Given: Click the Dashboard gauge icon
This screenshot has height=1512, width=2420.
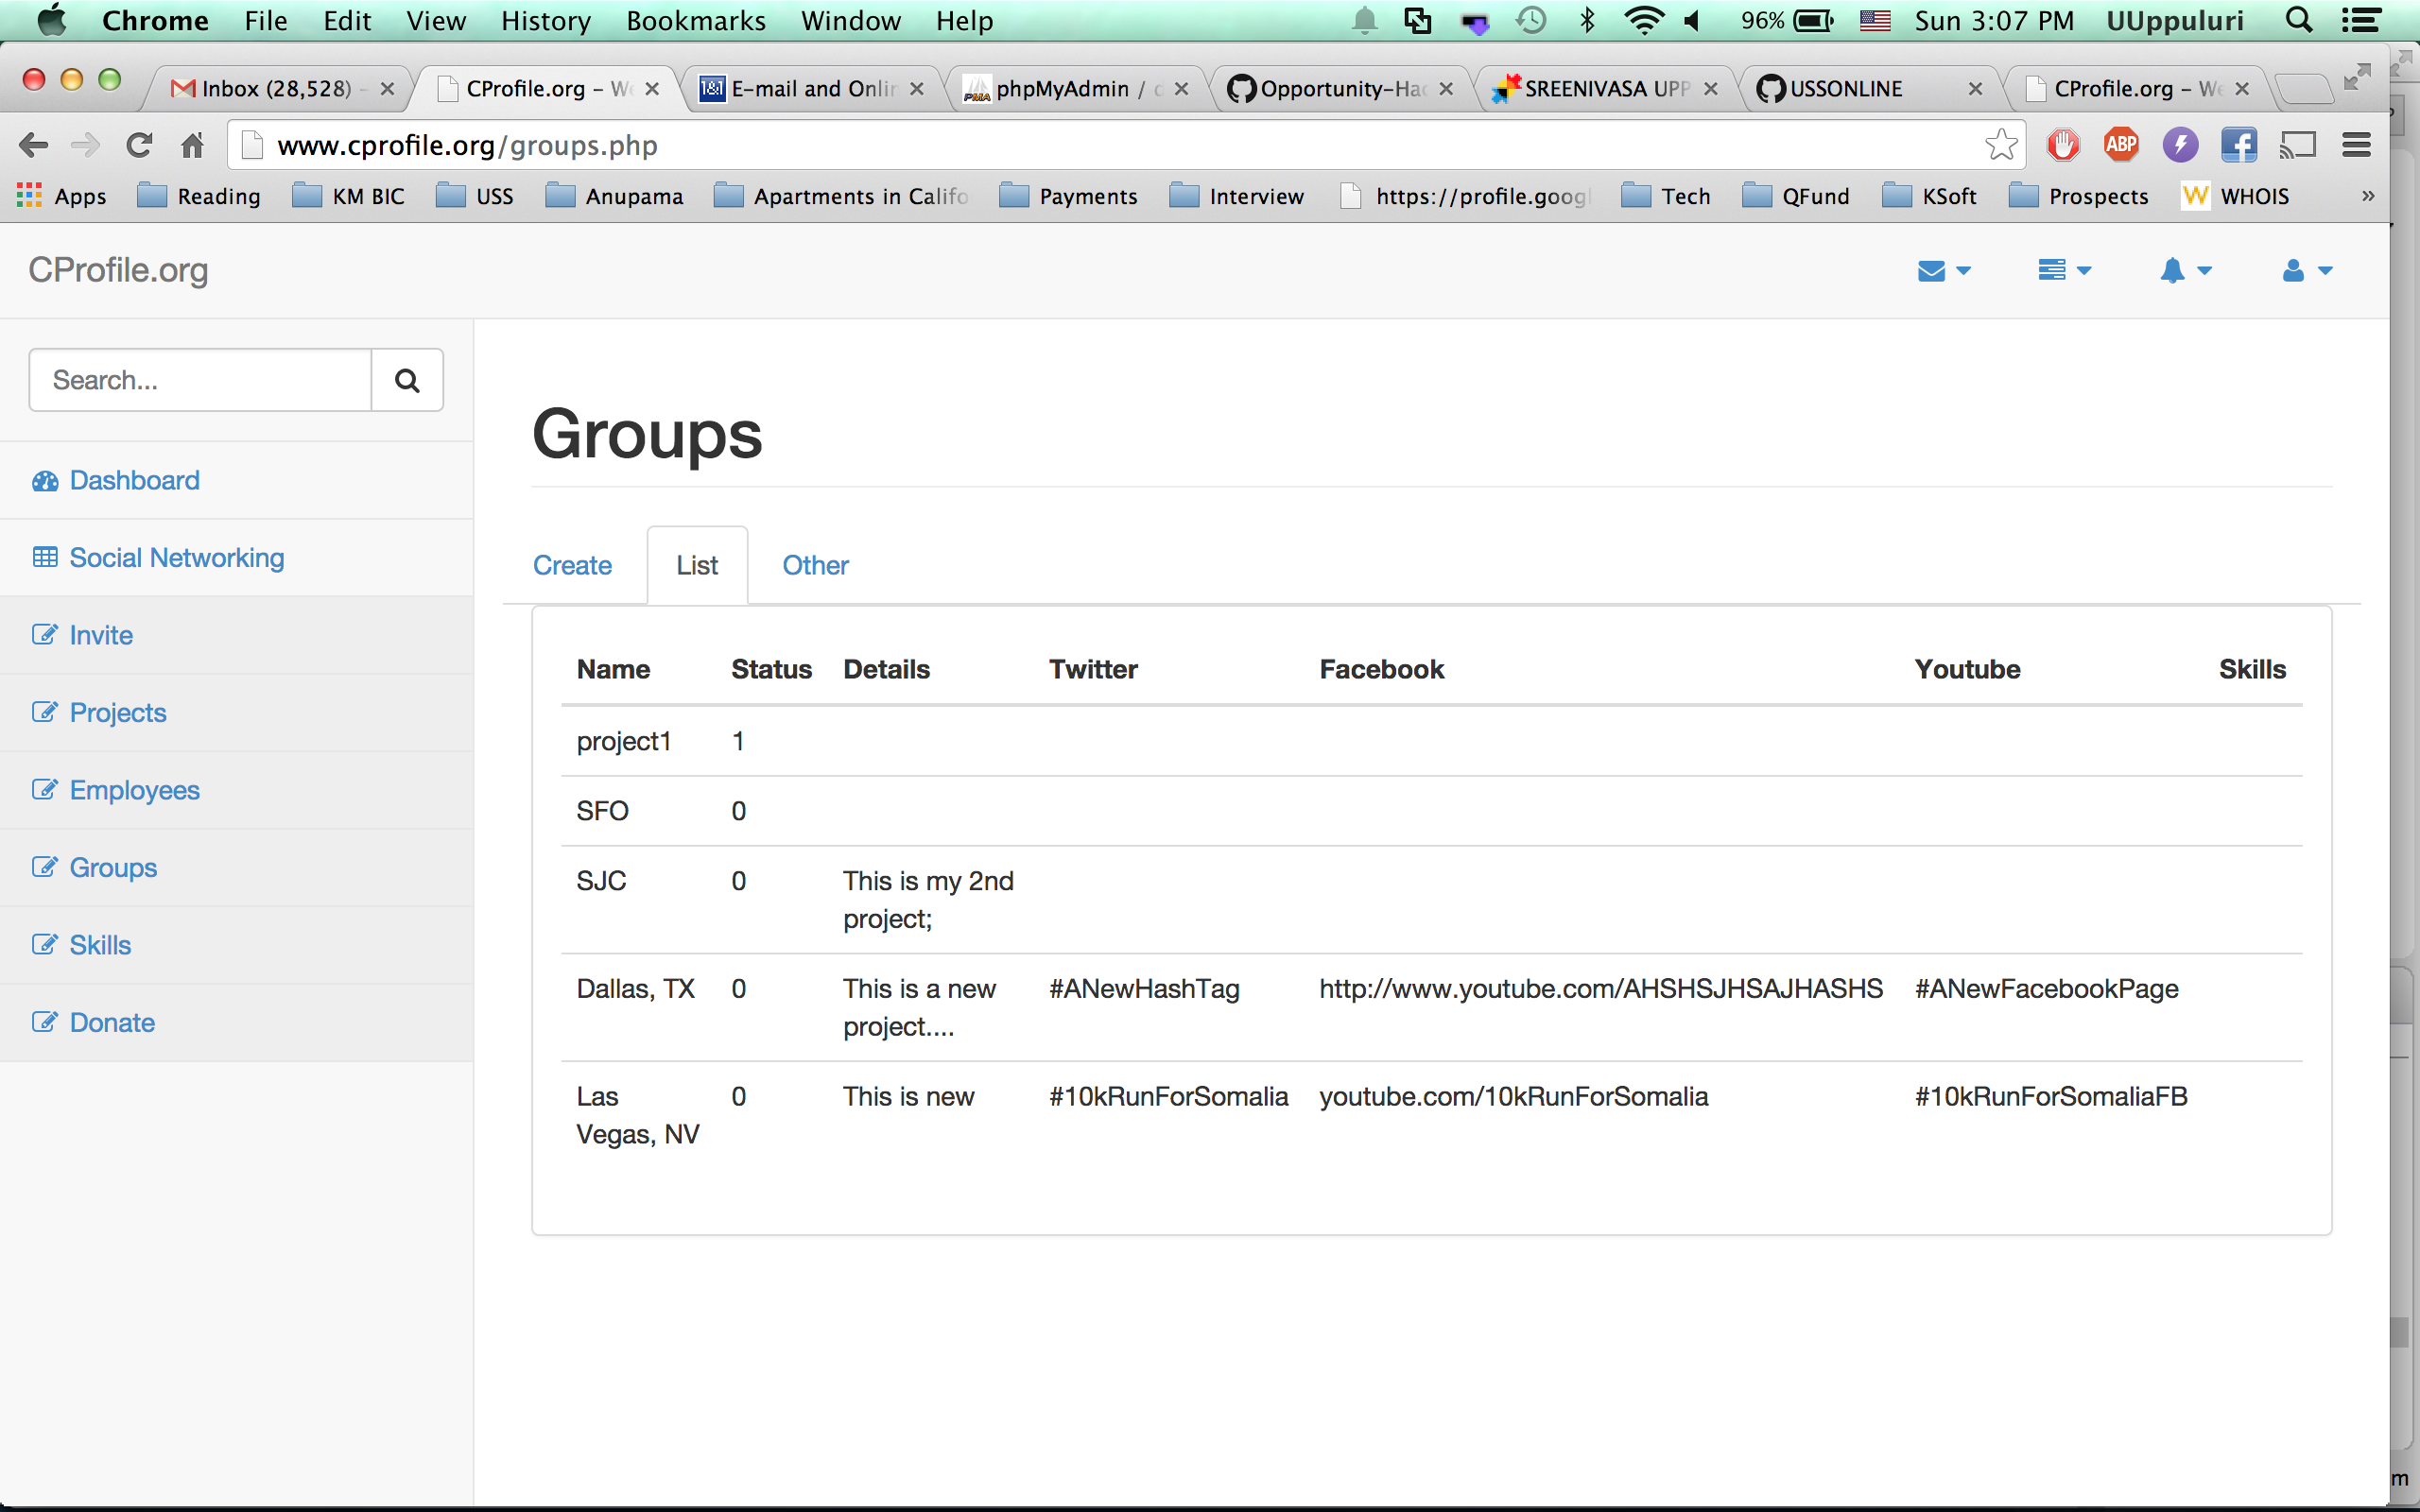Looking at the screenshot, I should click(45, 481).
